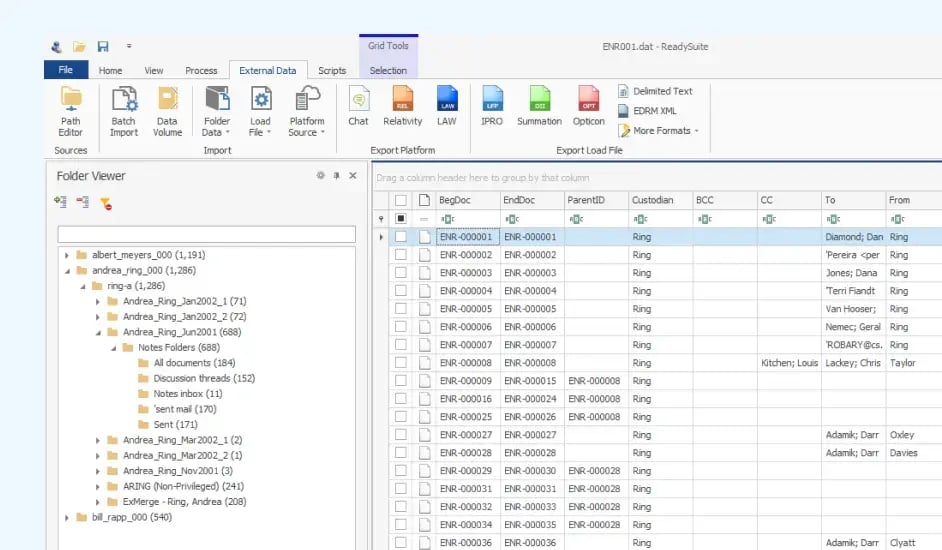942x550 pixels.
Task: Tick the checkbox for row ENR-000008
Action: [401, 363]
